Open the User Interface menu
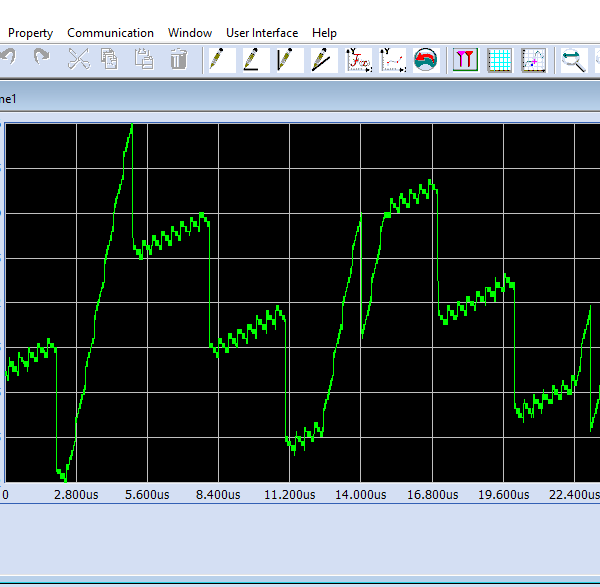 (262, 33)
